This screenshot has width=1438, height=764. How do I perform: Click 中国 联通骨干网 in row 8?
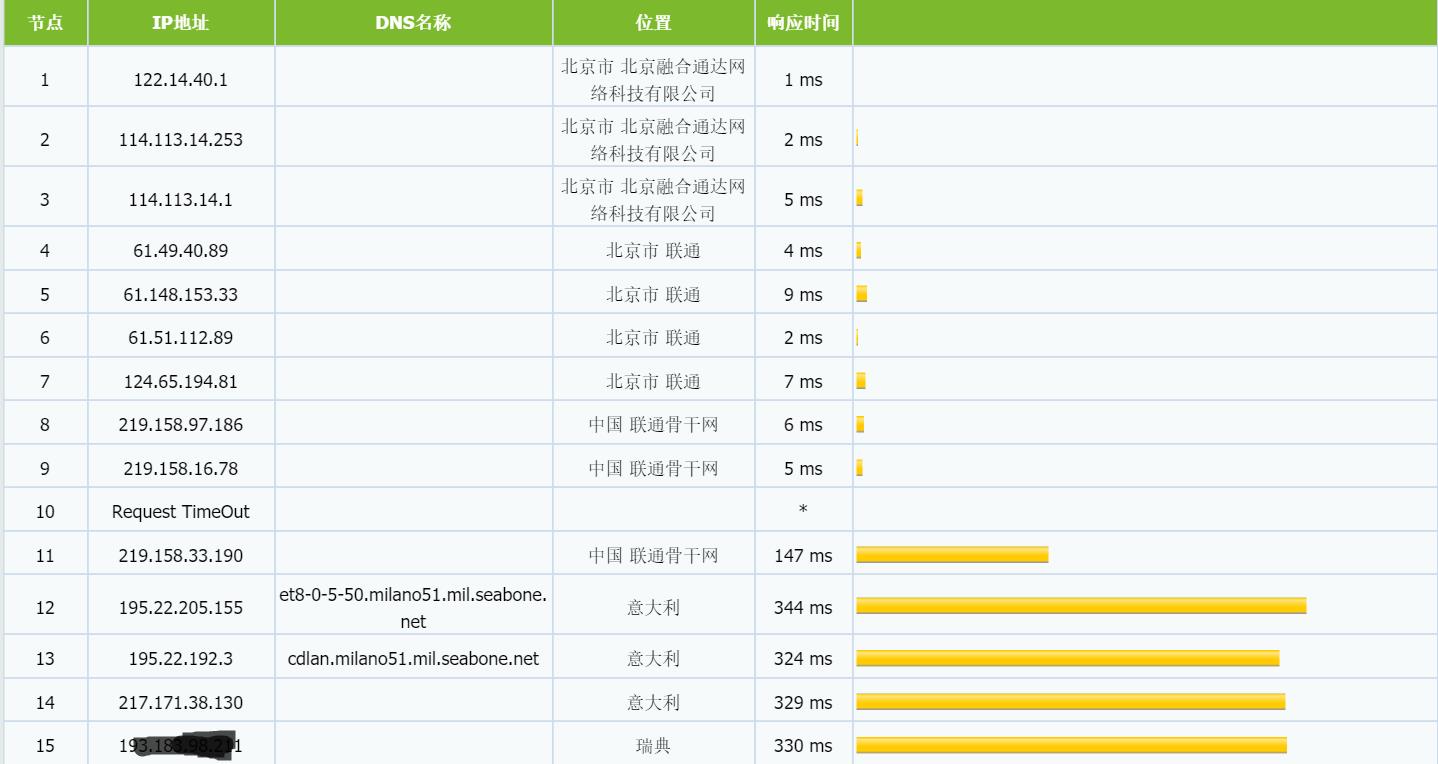(x=653, y=425)
